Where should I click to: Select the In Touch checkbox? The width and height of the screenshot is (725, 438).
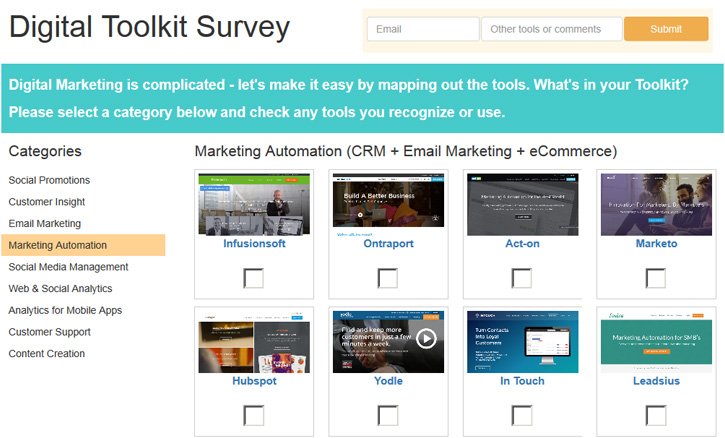tap(522, 415)
